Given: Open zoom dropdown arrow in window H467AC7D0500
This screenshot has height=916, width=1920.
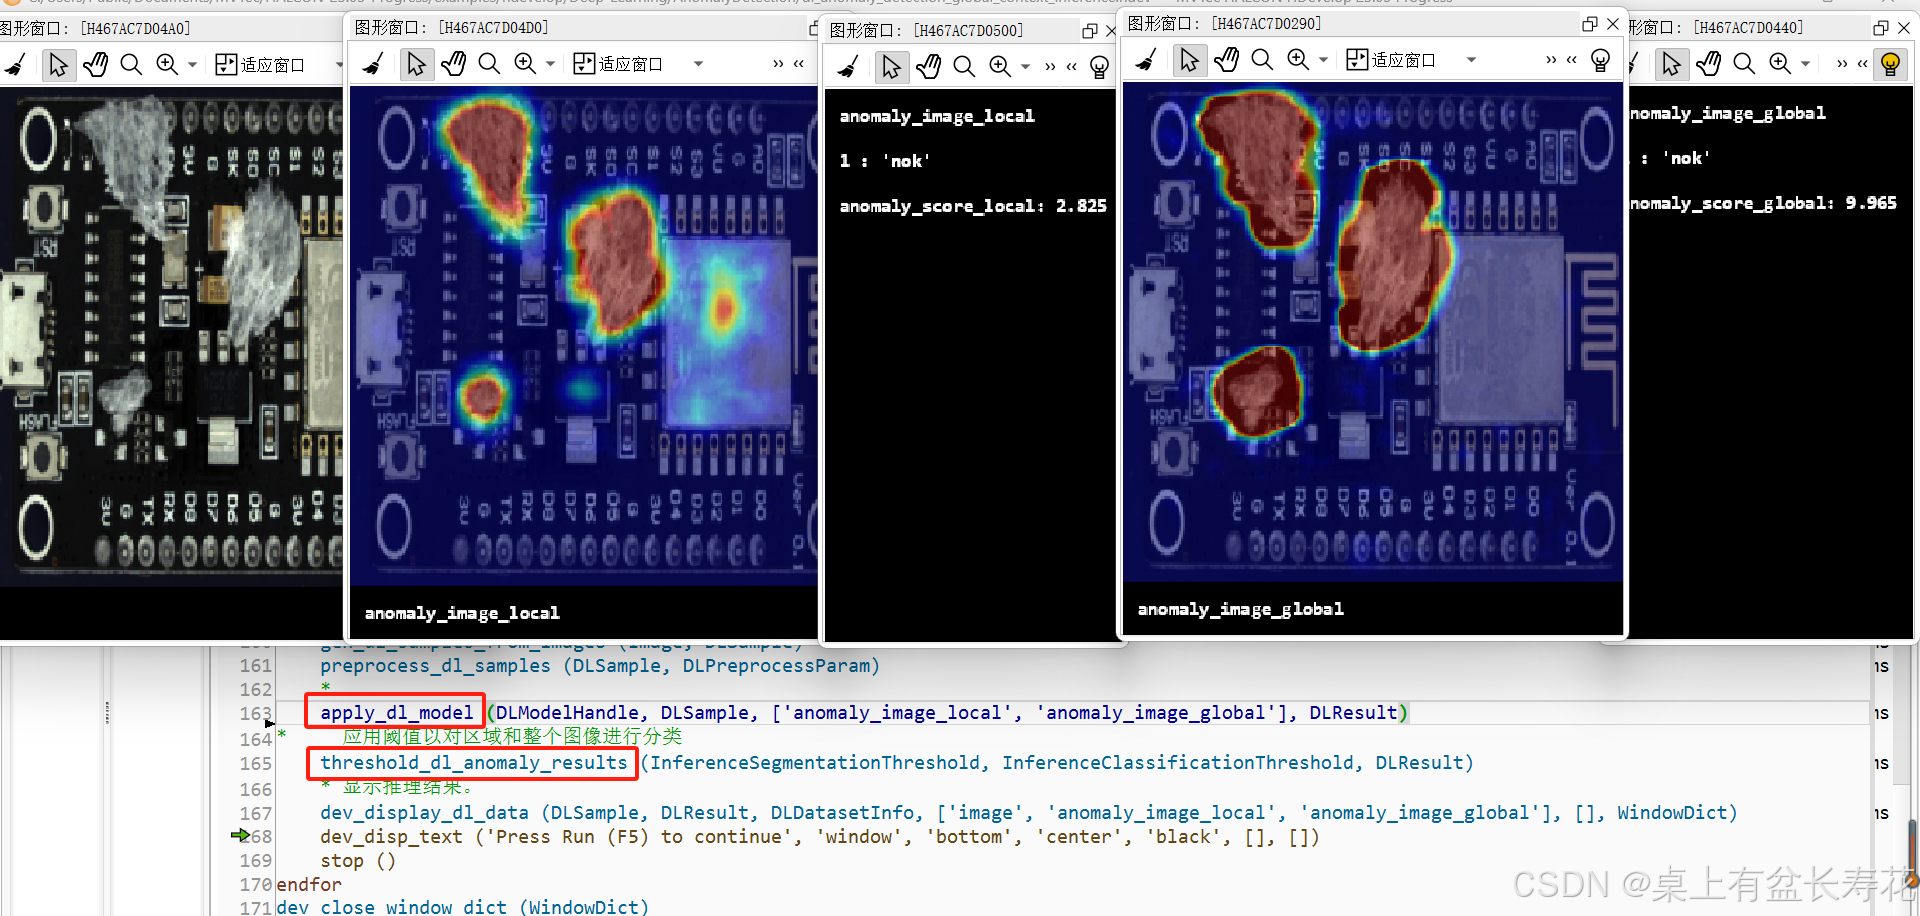Looking at the screenshot, I should click(x=1025, y=67).
